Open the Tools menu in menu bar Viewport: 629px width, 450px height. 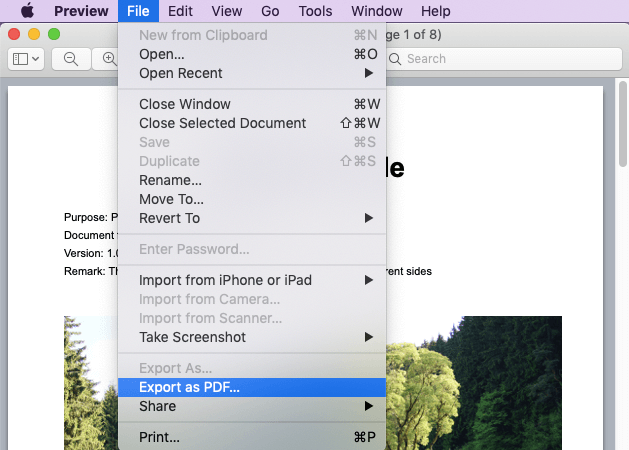tap(315, 11)
